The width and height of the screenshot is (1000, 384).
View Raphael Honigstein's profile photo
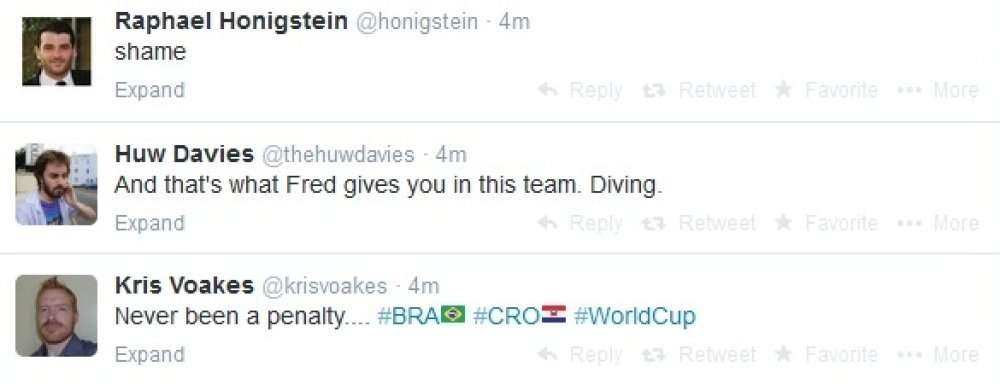pos(56,51)
